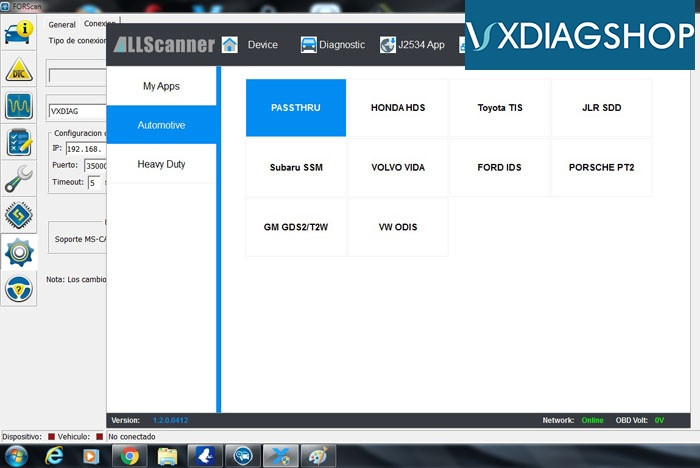The image size is (700, 468).
Task: Click the IP address input field
Action: tap(86, 149)
